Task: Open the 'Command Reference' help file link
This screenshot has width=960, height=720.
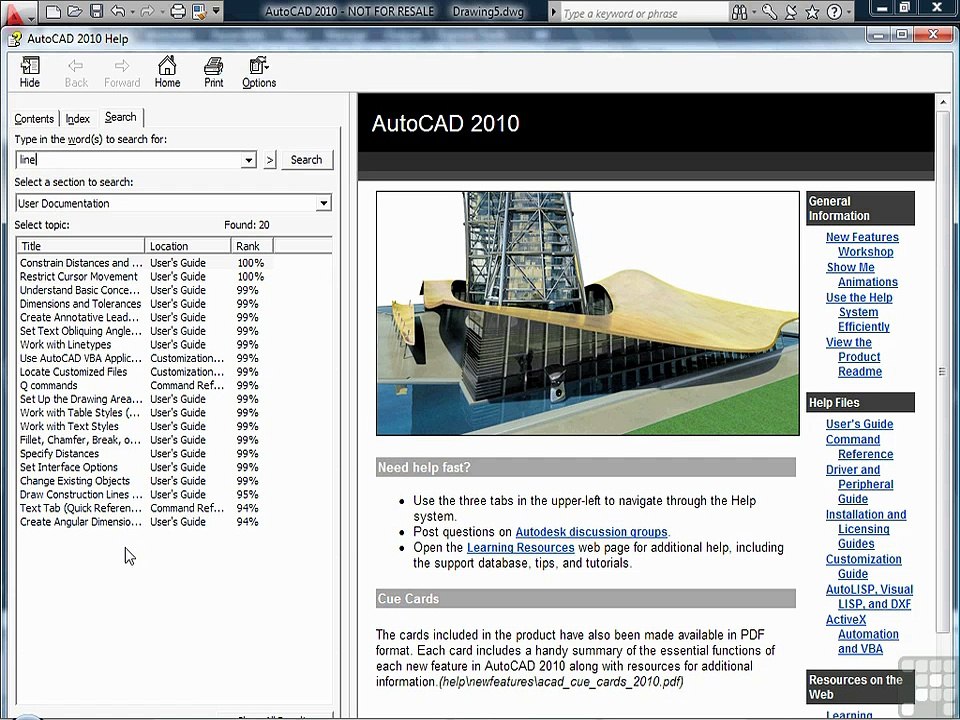Action: [x=860, y=447]
